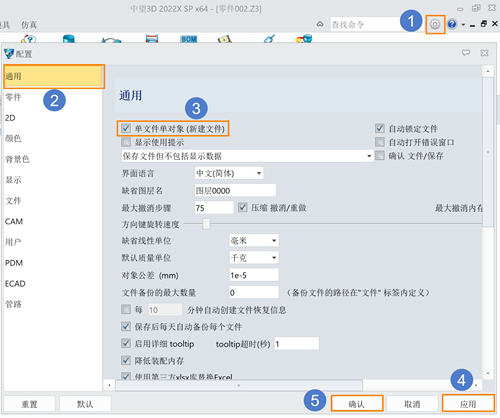Image resolution: width=500 pixels, height=418 pixels.
Task: Open the 界面语言 dropdown
Action: click(229, 173)
